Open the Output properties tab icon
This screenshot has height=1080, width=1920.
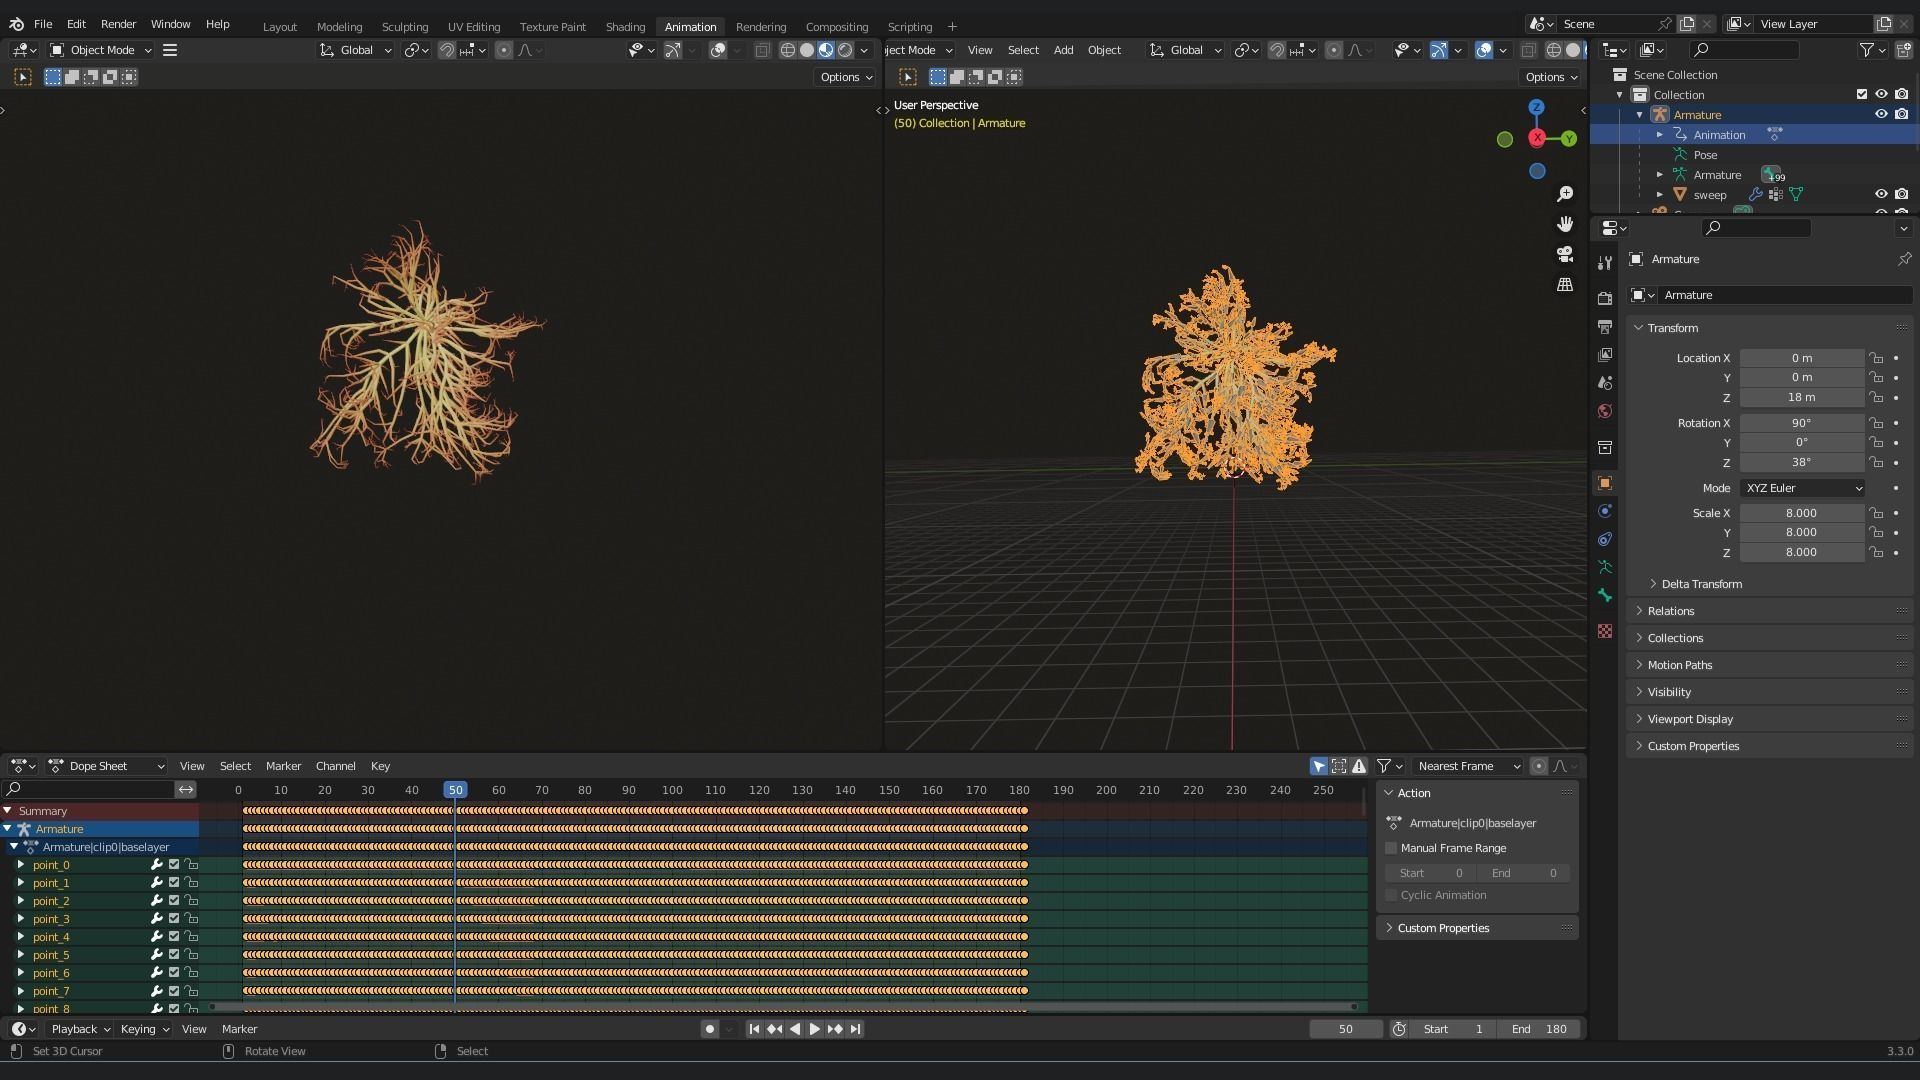point(1605,327)
